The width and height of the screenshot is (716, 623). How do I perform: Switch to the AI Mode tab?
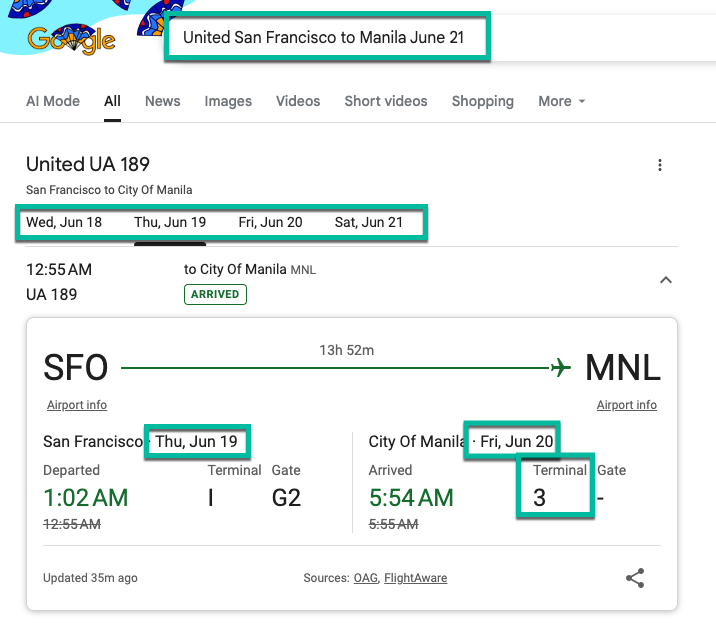pos(53,101)
